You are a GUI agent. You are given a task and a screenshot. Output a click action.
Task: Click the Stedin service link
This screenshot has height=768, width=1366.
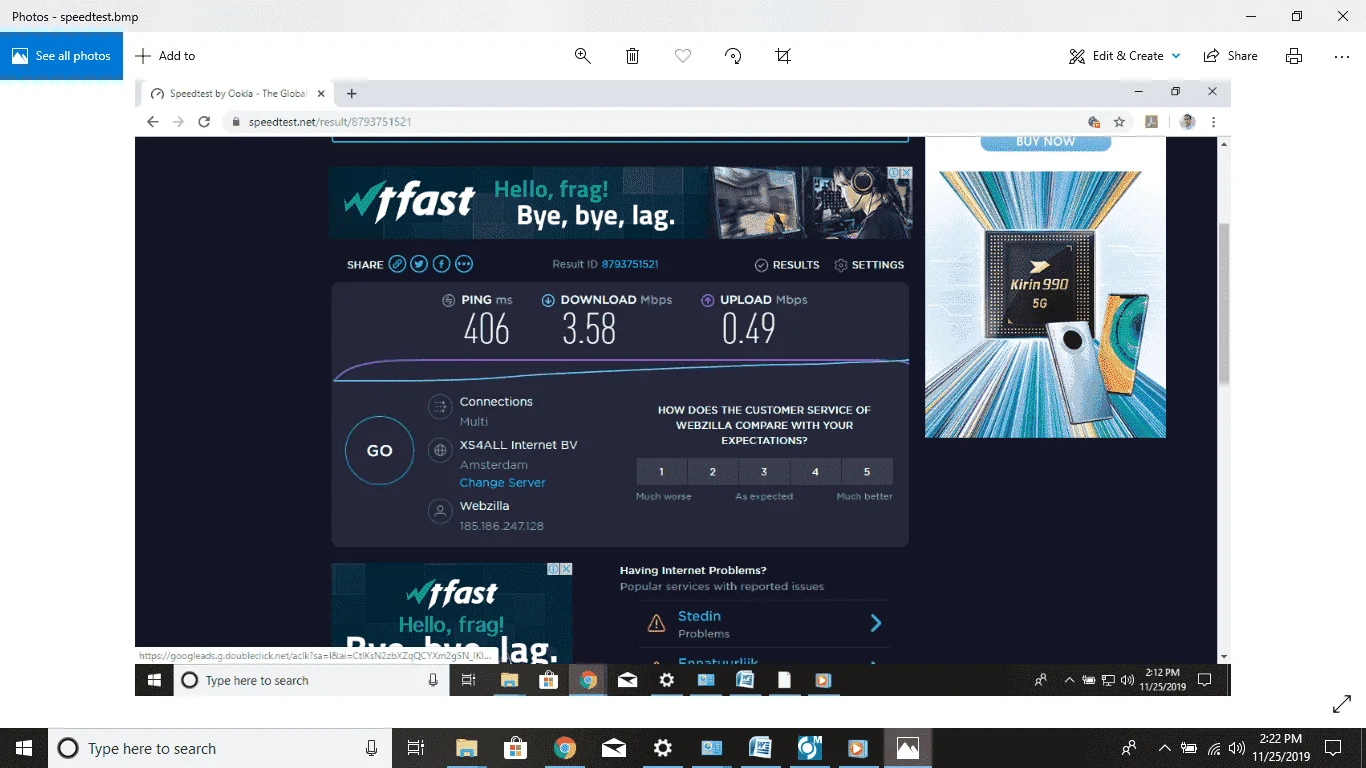point(699,616)
